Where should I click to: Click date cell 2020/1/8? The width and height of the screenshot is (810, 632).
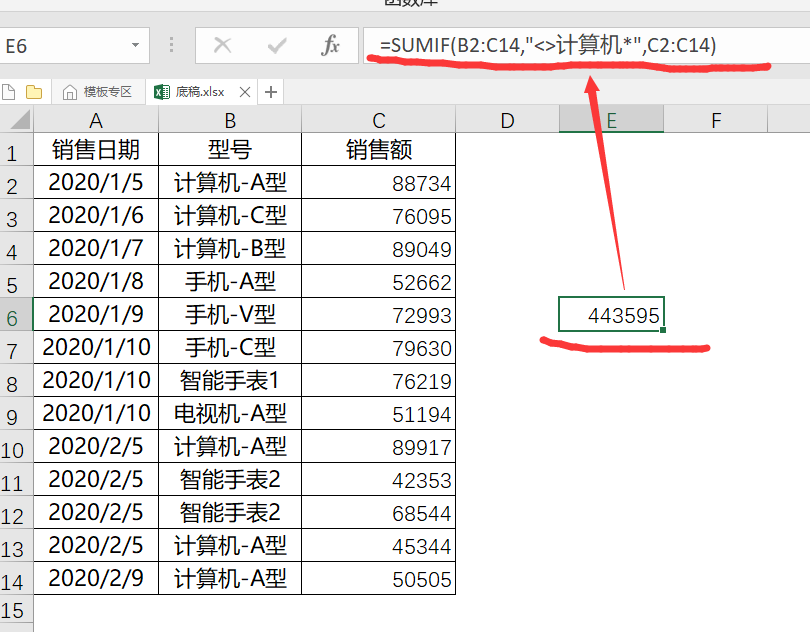pos(96,282)
